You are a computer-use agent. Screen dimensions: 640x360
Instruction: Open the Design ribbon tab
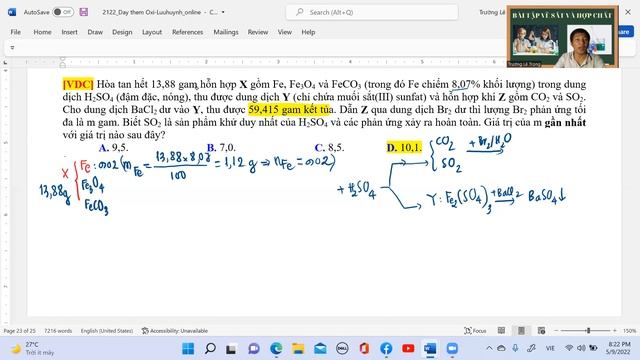[122, 32]
